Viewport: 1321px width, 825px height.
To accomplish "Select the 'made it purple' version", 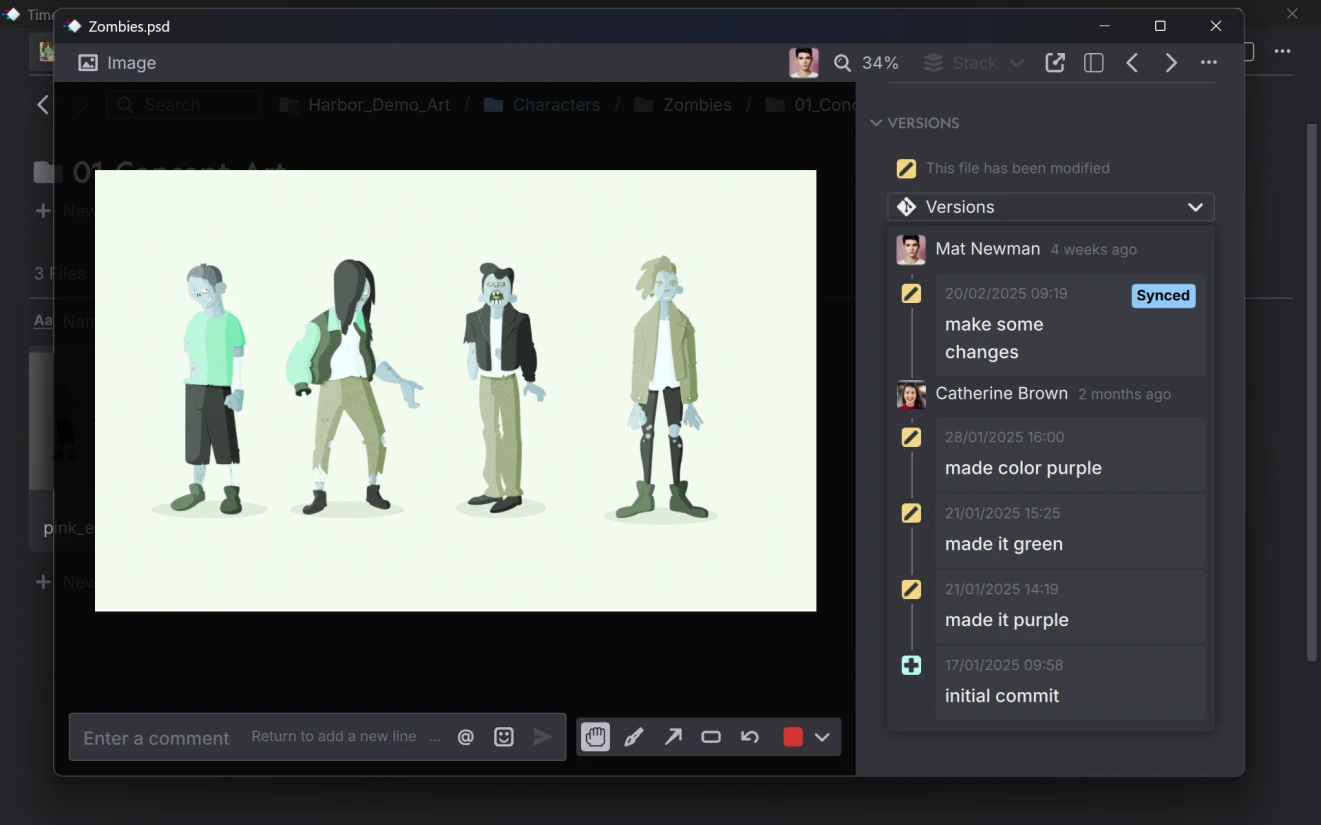I will [1070, 606].
